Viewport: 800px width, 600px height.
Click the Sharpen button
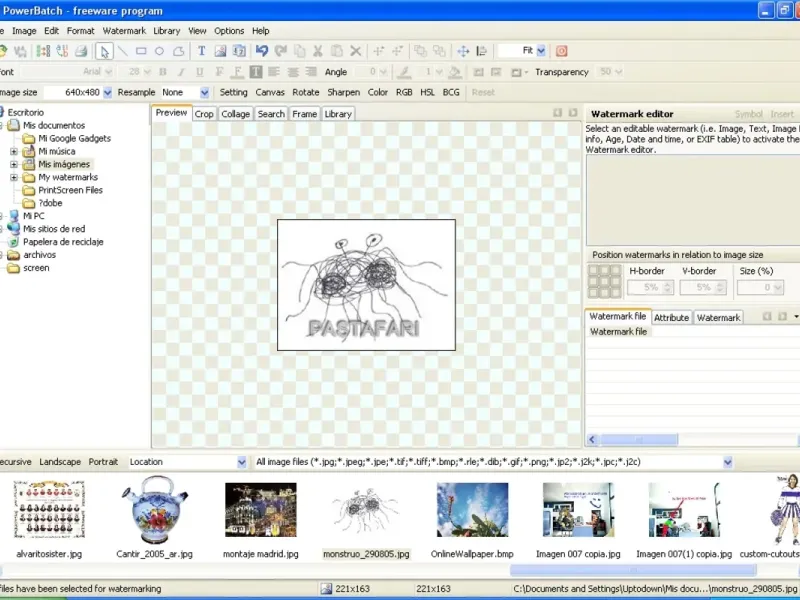pyautogui.click(x=343, y=92)
